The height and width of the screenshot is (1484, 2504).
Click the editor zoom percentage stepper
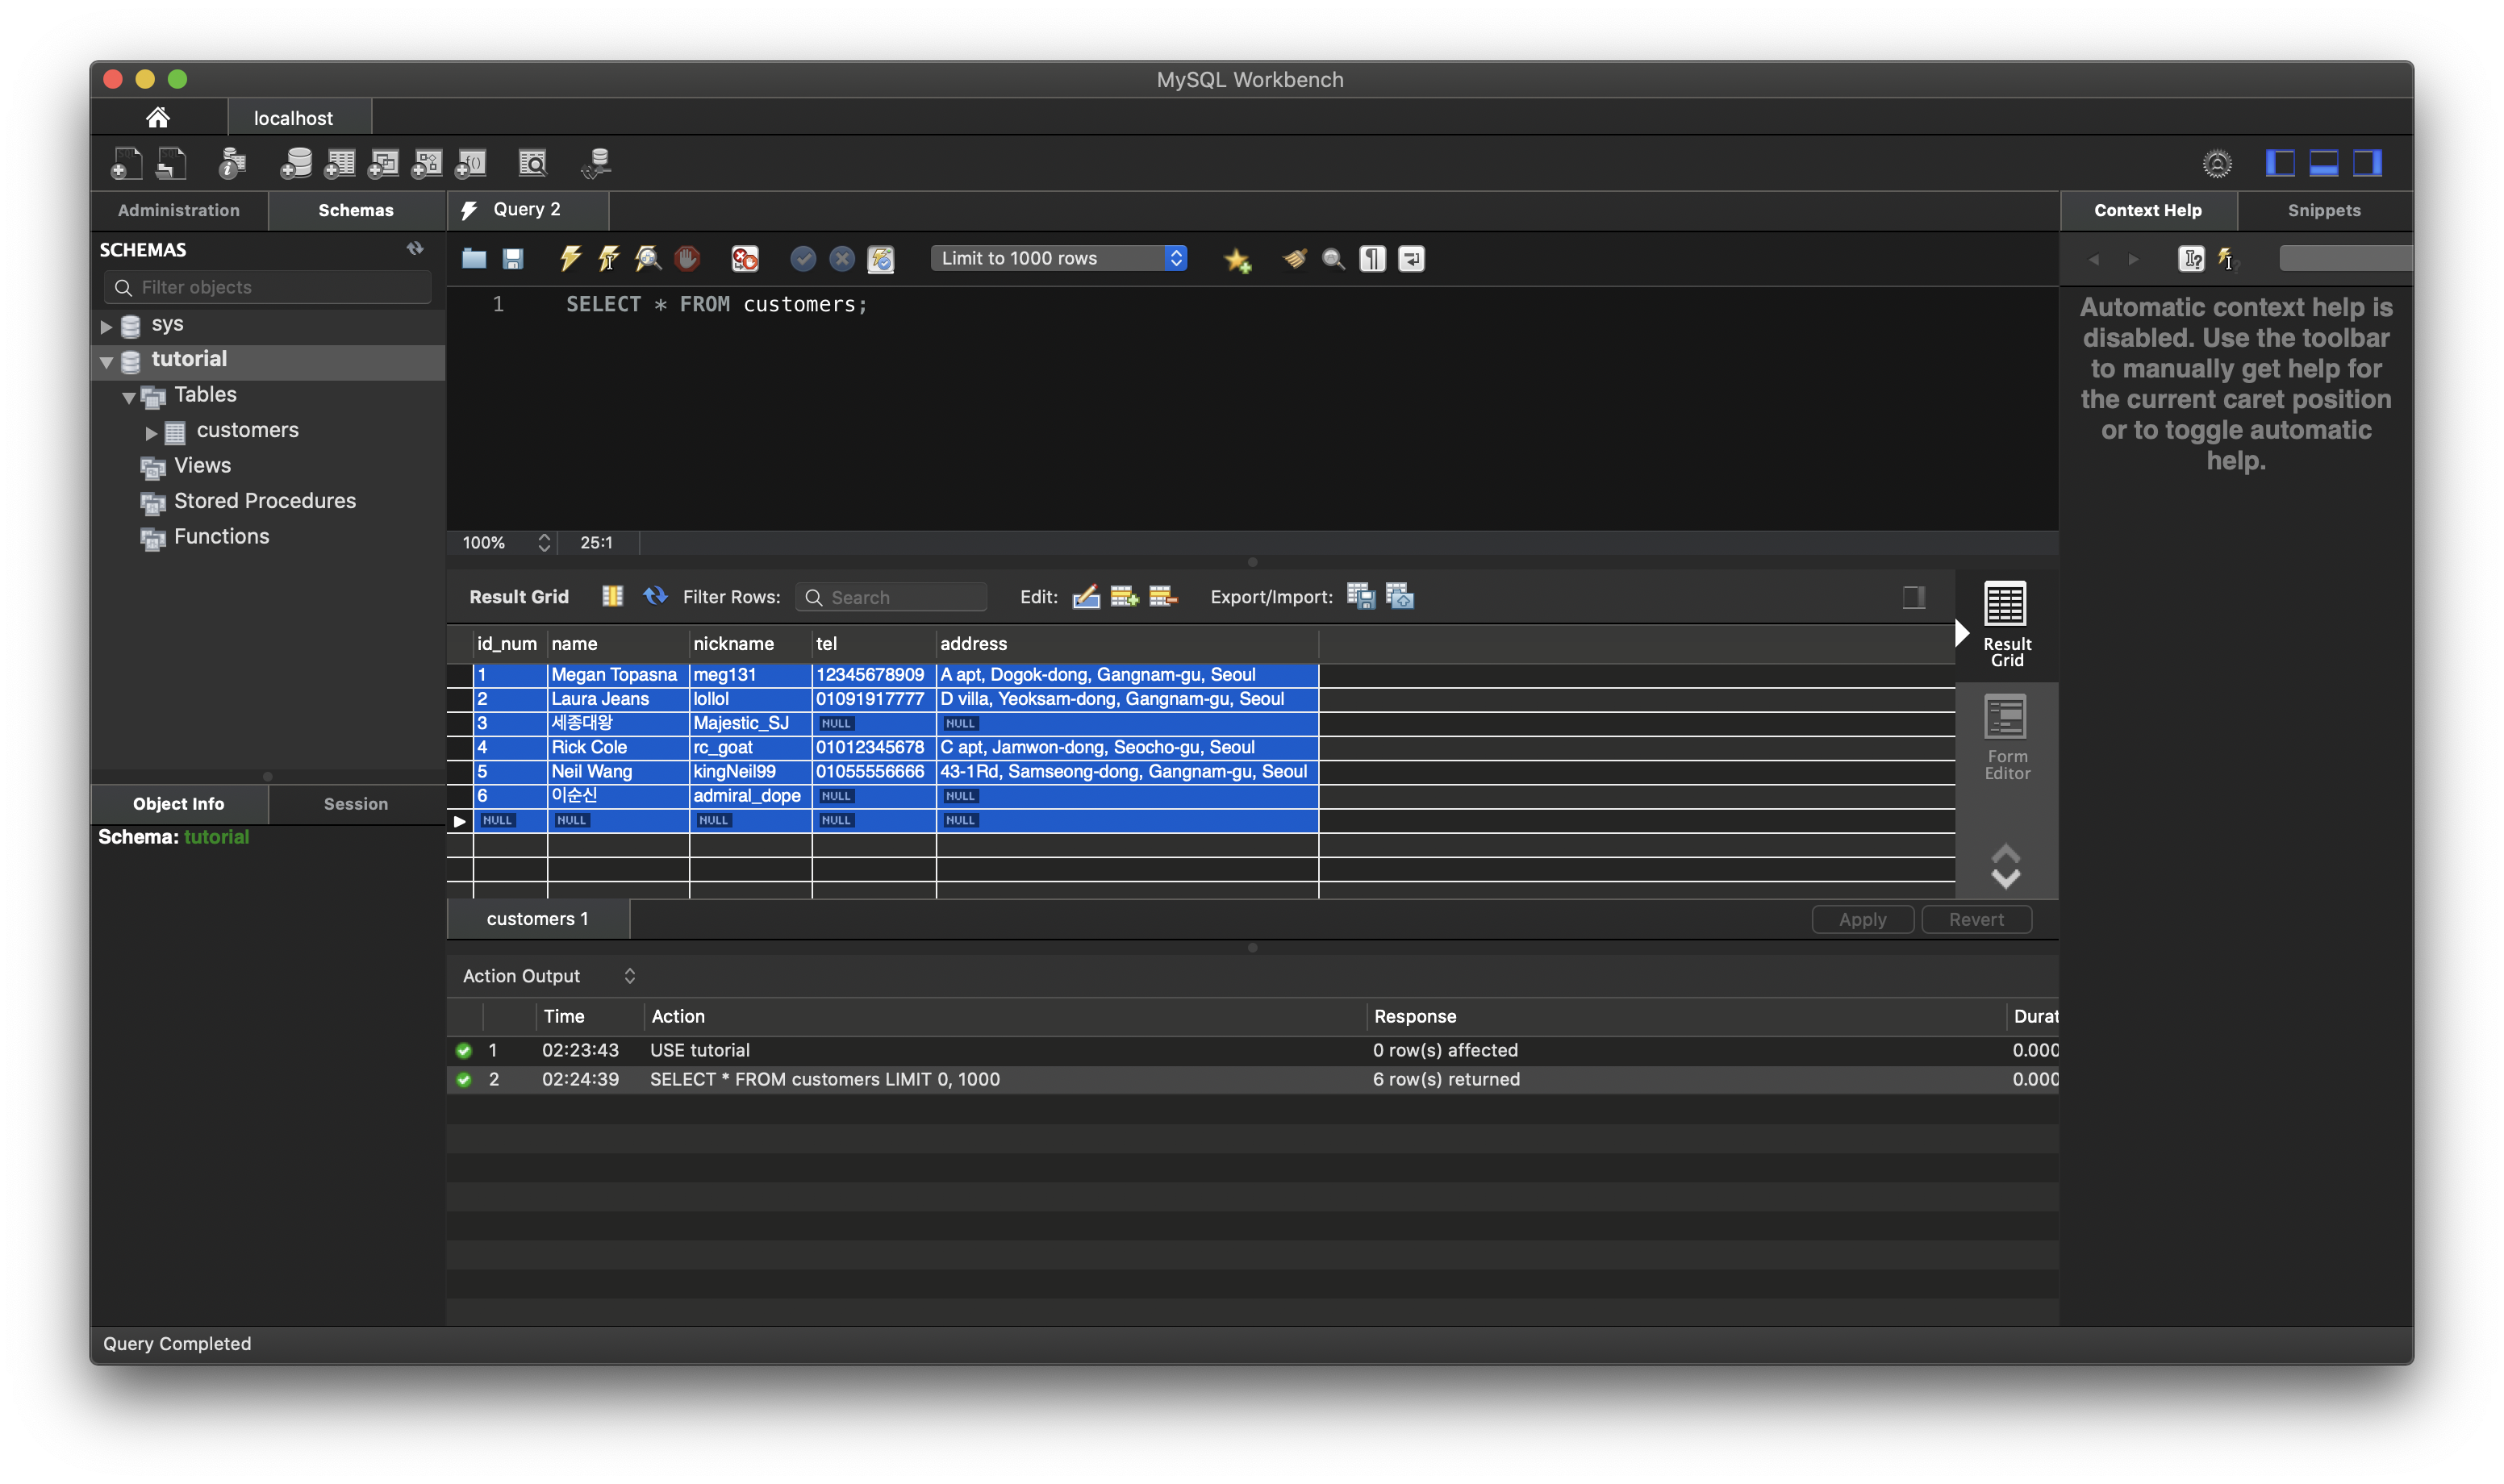pyautogui.click(x=544, y=542)
